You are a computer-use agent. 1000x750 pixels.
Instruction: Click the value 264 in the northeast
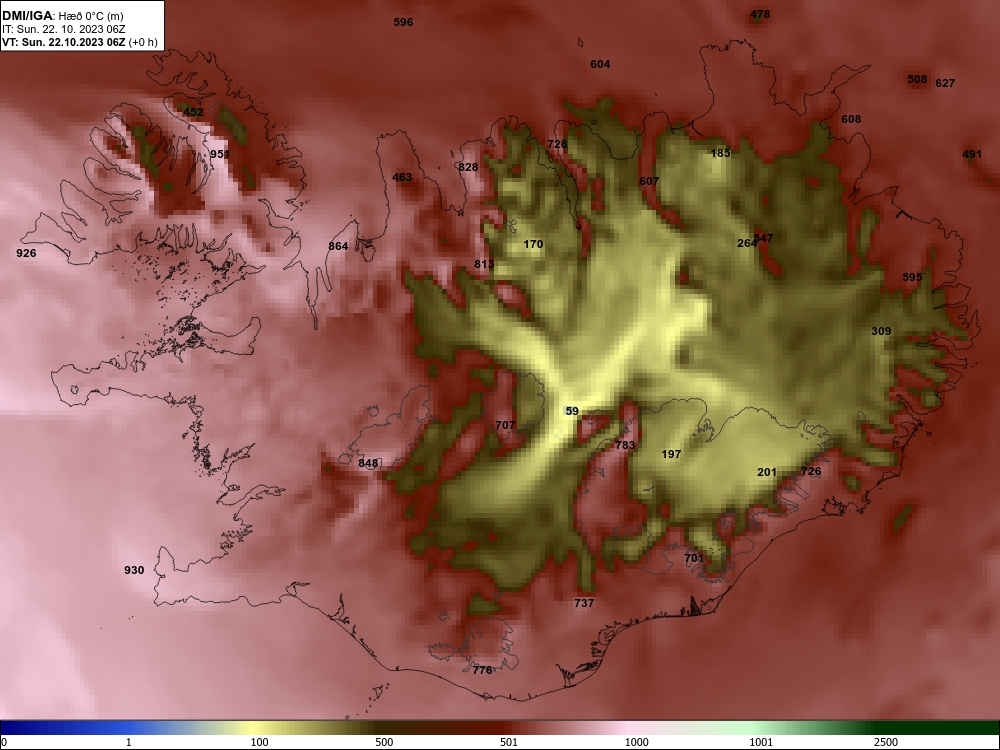(x=746, y=244)
